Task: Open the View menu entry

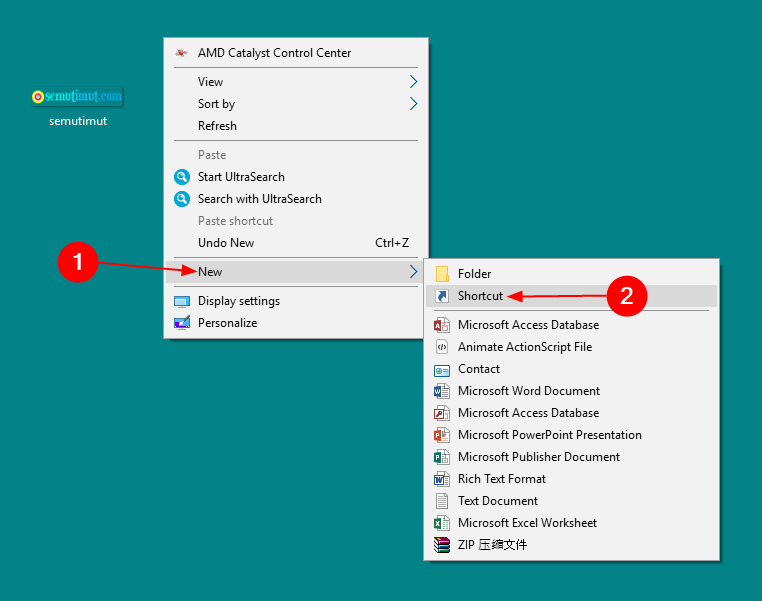Action: click(296, 82)
